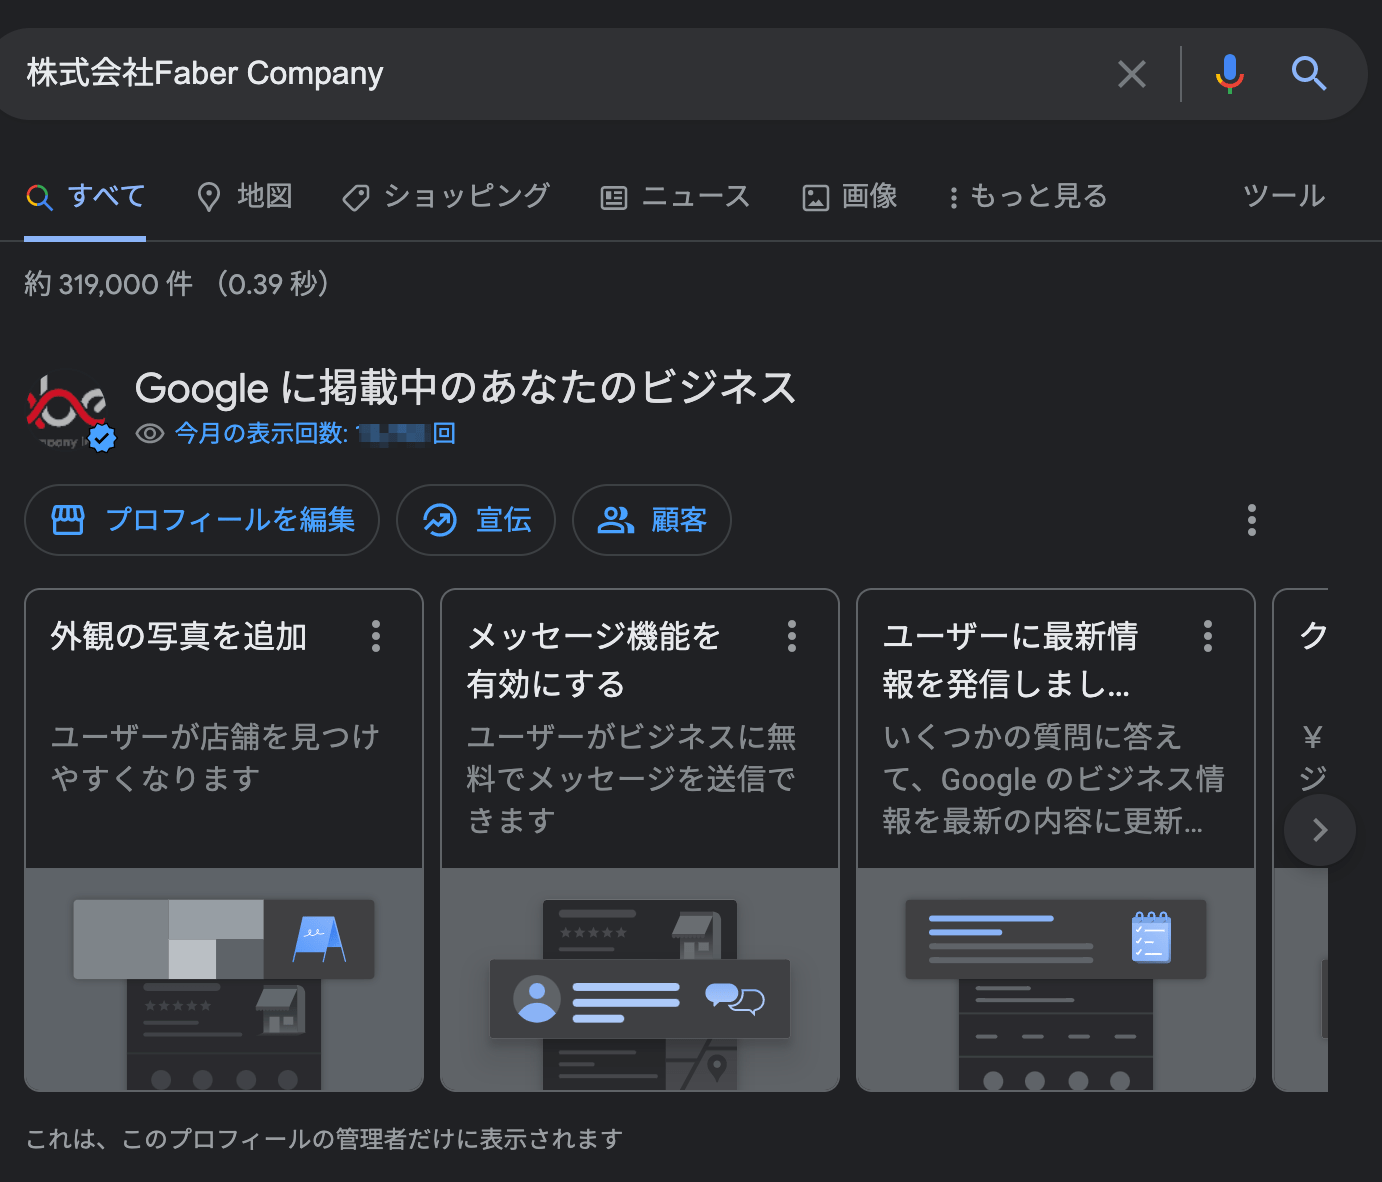Click 外観の写真を追加 card title
Screen dimensions: 1382x1182
click(x=179, y=636)
